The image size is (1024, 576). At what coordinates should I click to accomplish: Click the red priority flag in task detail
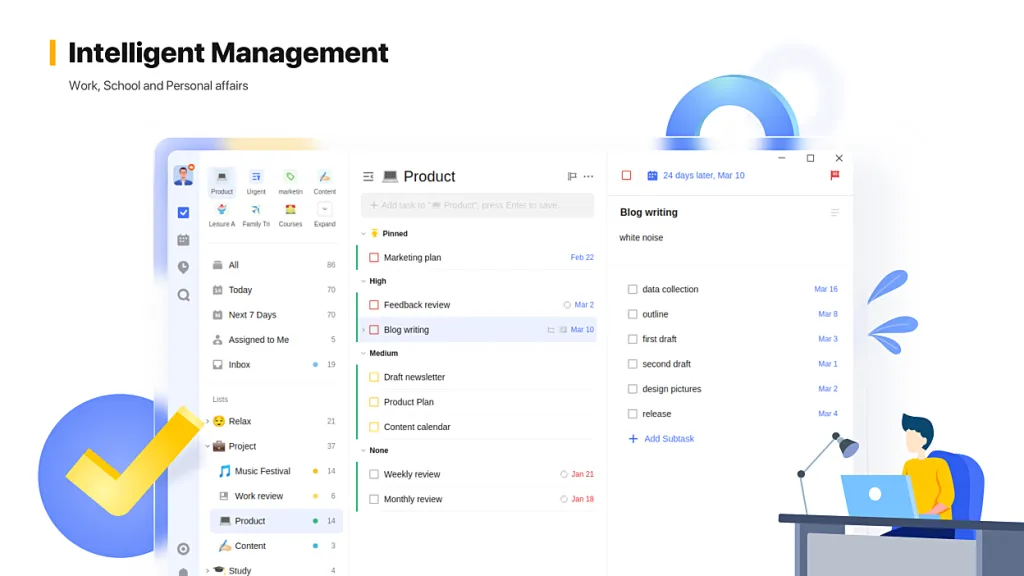(x=835, y=175)
